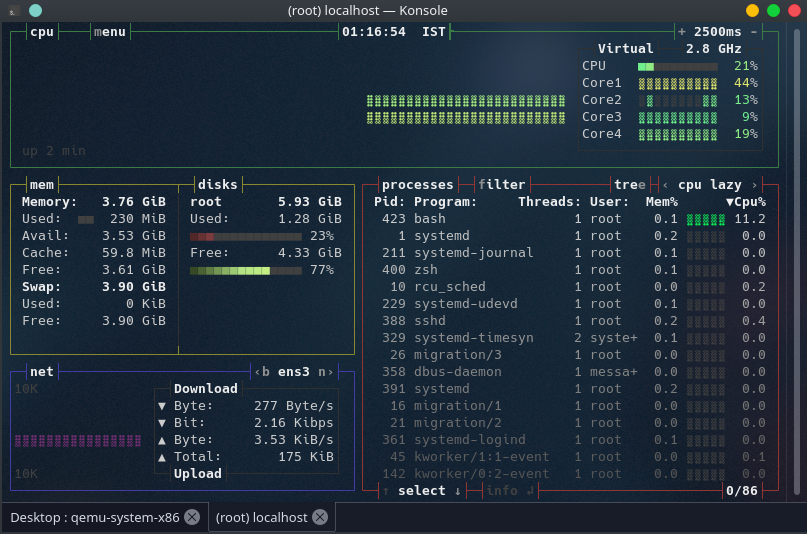
Task: Click the minus sign beside 2500ms
Action: tap(754, 31)
